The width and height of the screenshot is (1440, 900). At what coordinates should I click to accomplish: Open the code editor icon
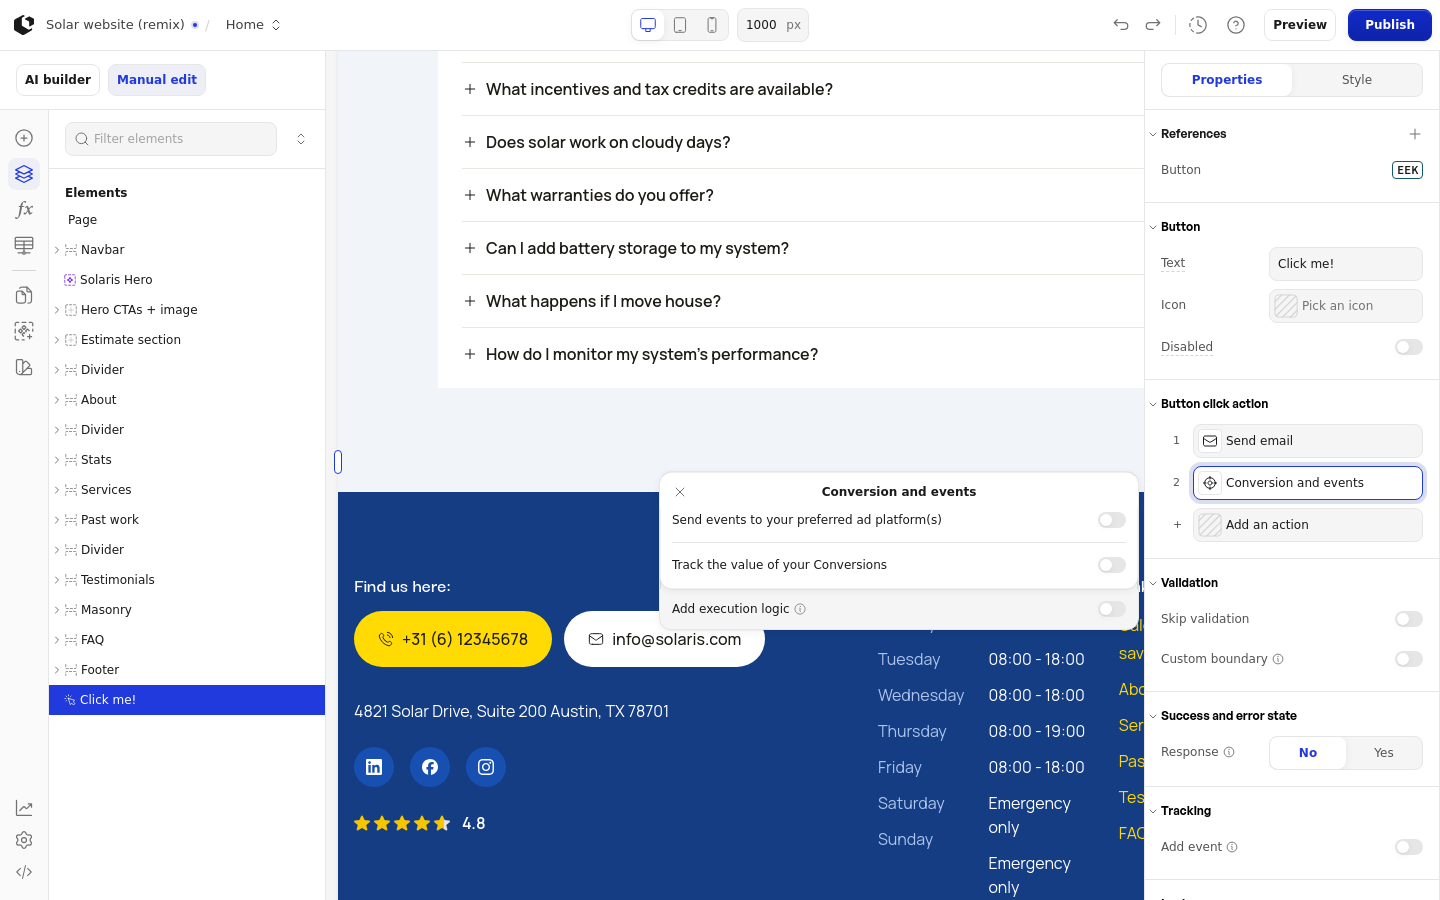click(24, 872)
